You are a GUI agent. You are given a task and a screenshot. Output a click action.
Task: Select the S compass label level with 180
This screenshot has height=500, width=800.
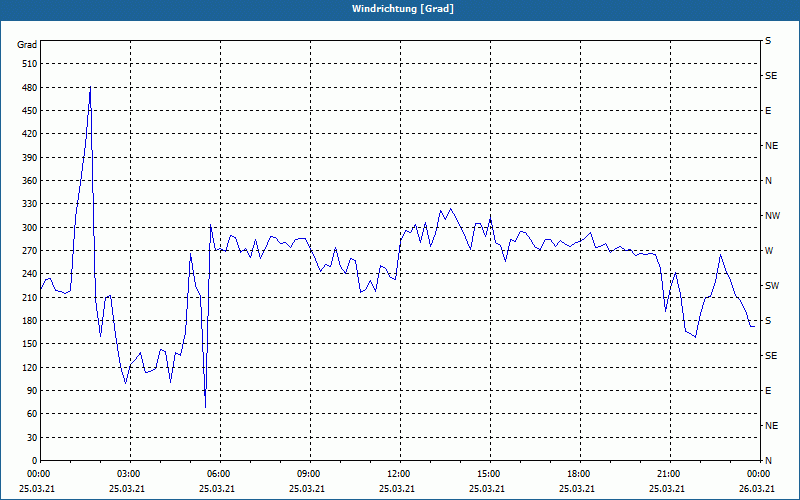coord(768,321)
